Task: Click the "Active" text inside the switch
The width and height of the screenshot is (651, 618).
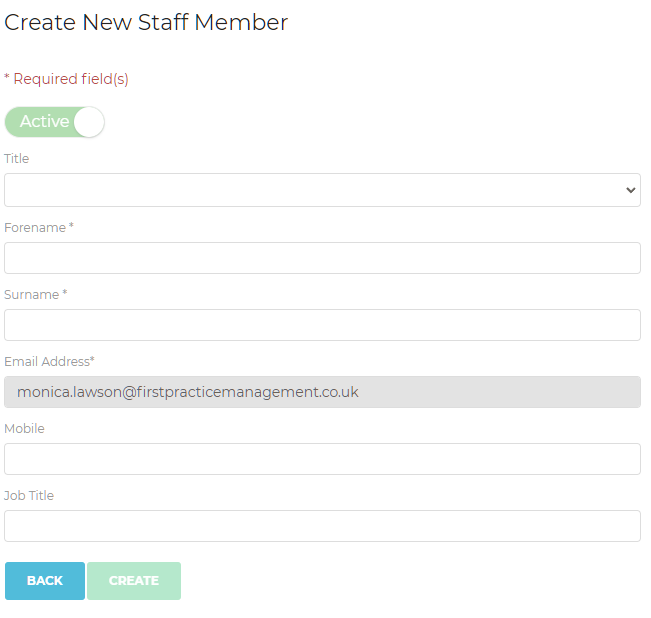Action: pyautogui.click(x=44, y=122)
